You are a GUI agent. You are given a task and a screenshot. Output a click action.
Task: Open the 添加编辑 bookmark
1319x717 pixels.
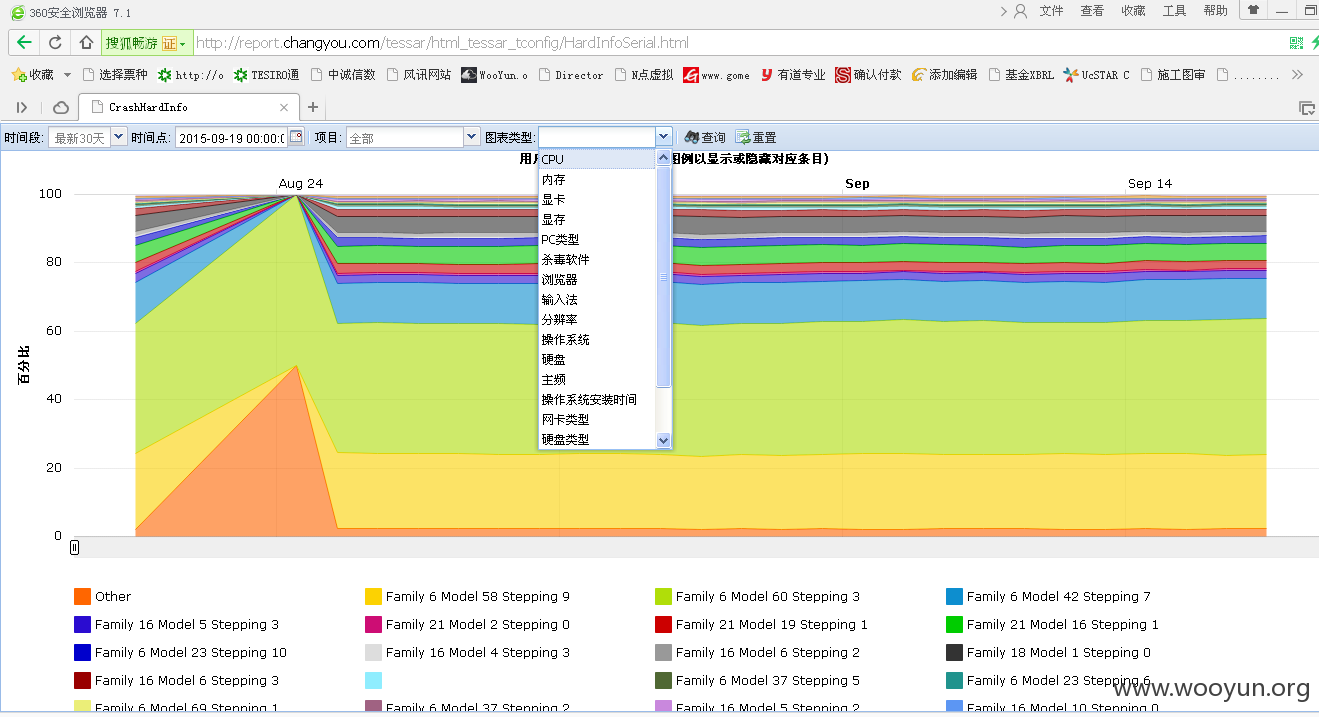pyautogui.click(x=944, y=74)
